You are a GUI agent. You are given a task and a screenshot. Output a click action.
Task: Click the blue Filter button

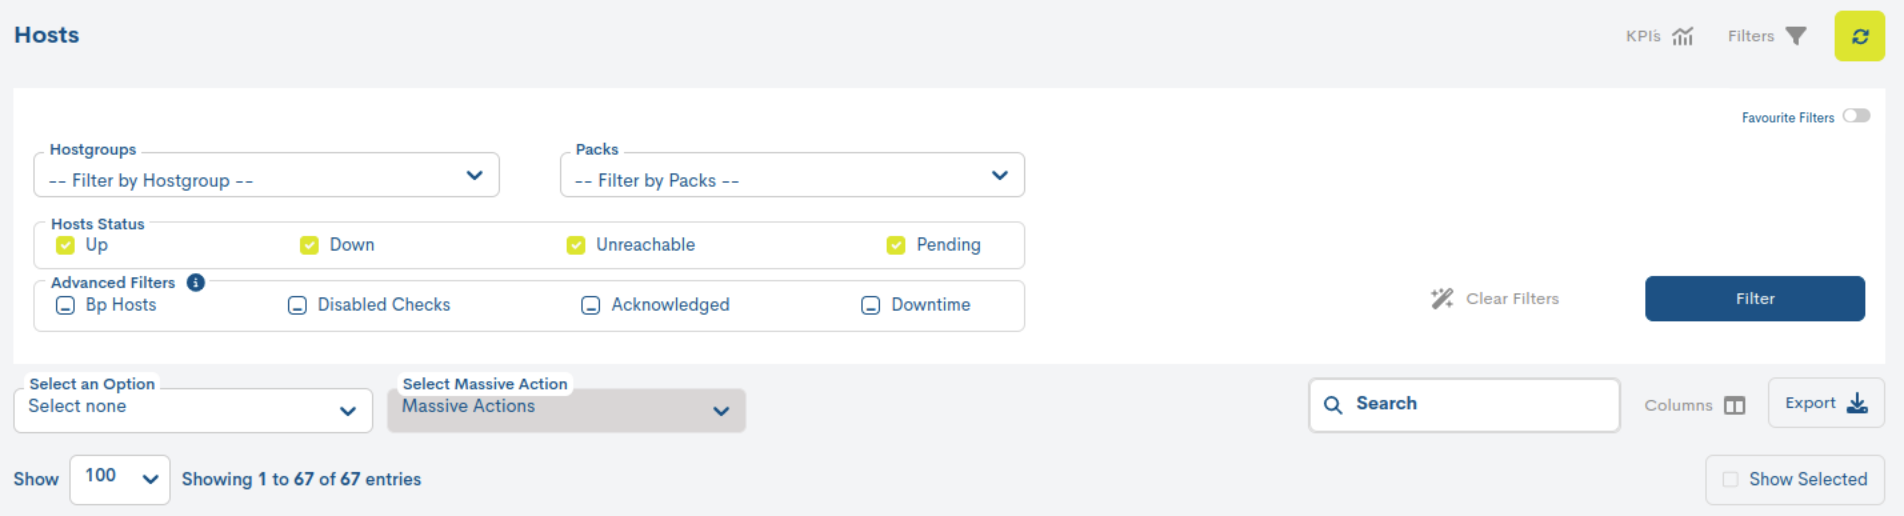(x=1755, y=298)
